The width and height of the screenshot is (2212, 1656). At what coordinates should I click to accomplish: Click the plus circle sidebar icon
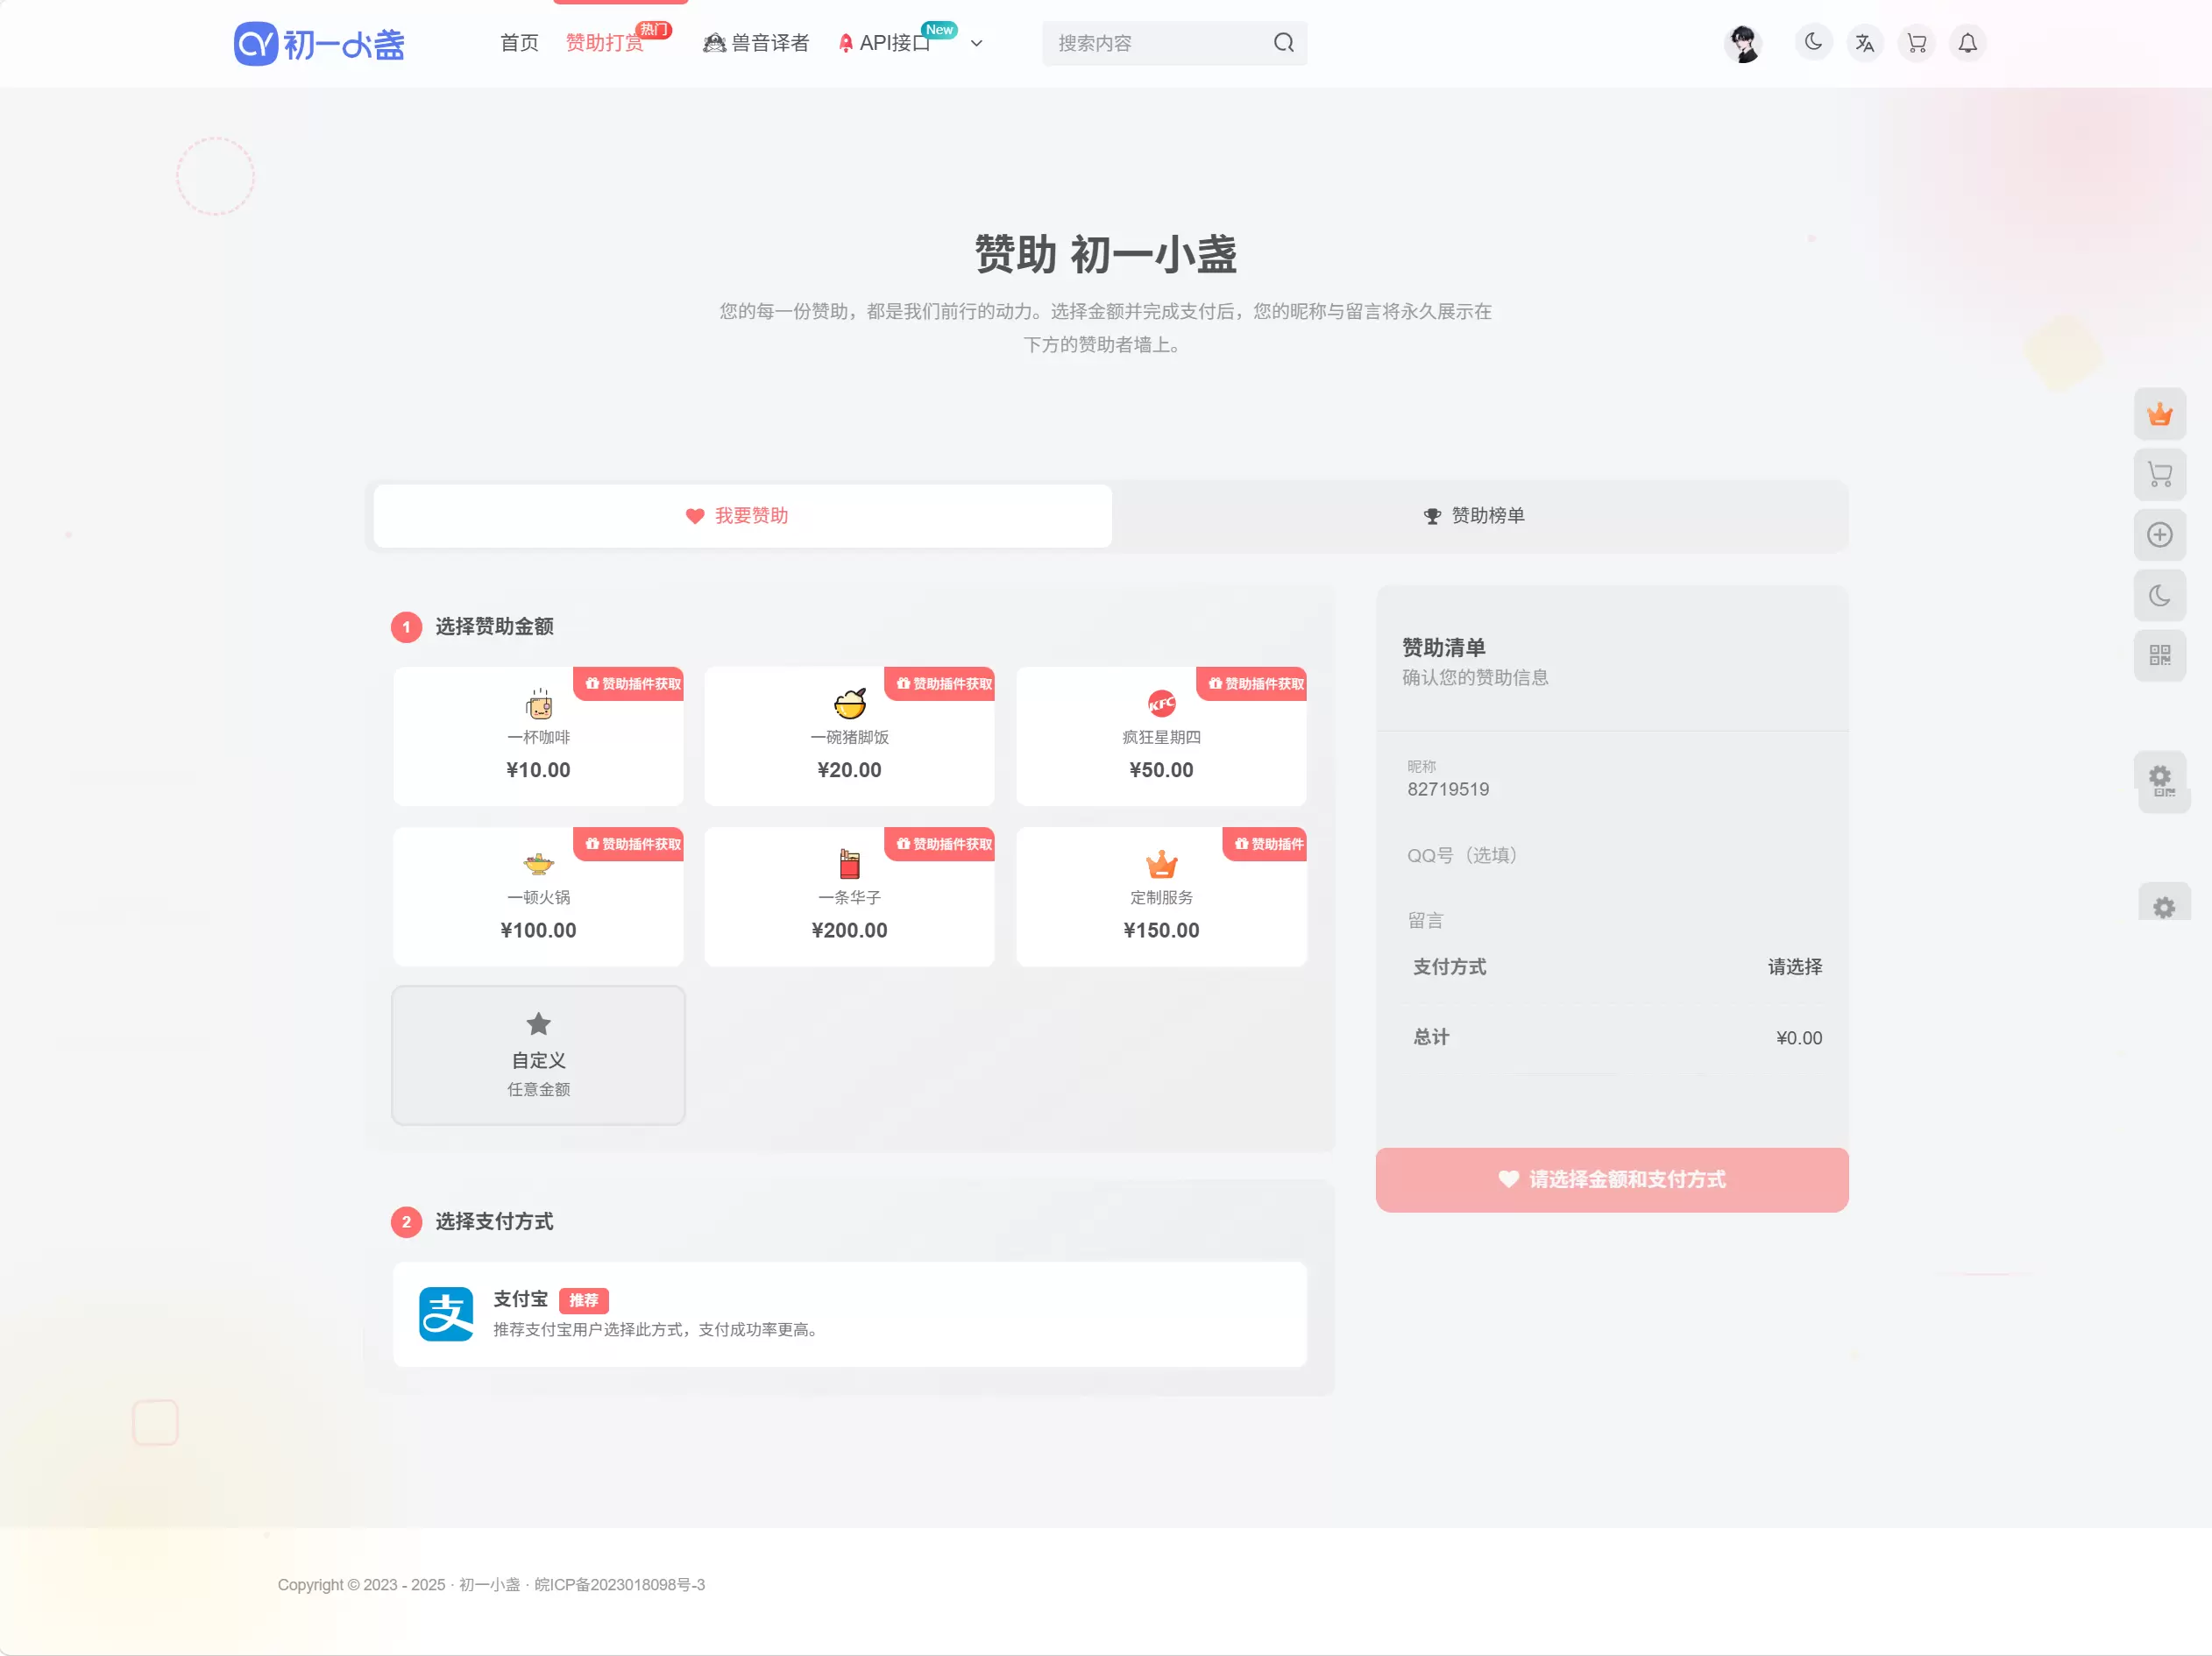pos(2160,535)
